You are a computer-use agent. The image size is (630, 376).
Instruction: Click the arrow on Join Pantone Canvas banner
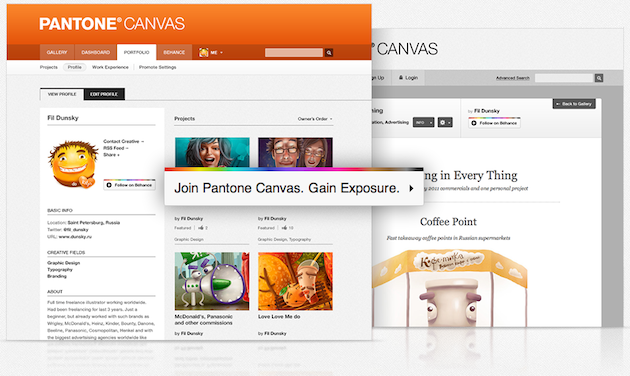coord(411,188)
